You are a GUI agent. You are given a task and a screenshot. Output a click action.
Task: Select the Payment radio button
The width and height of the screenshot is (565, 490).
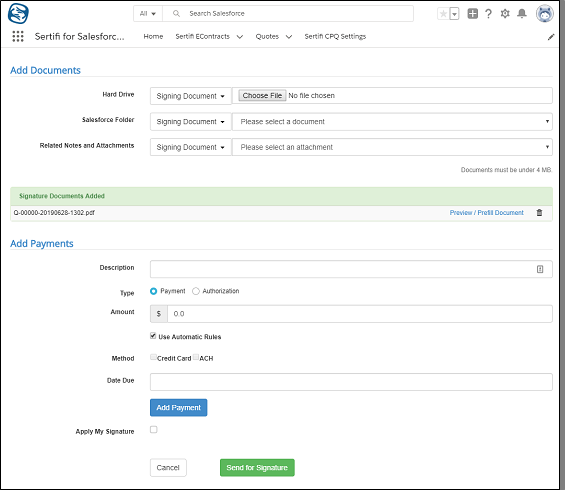point(154,291)
